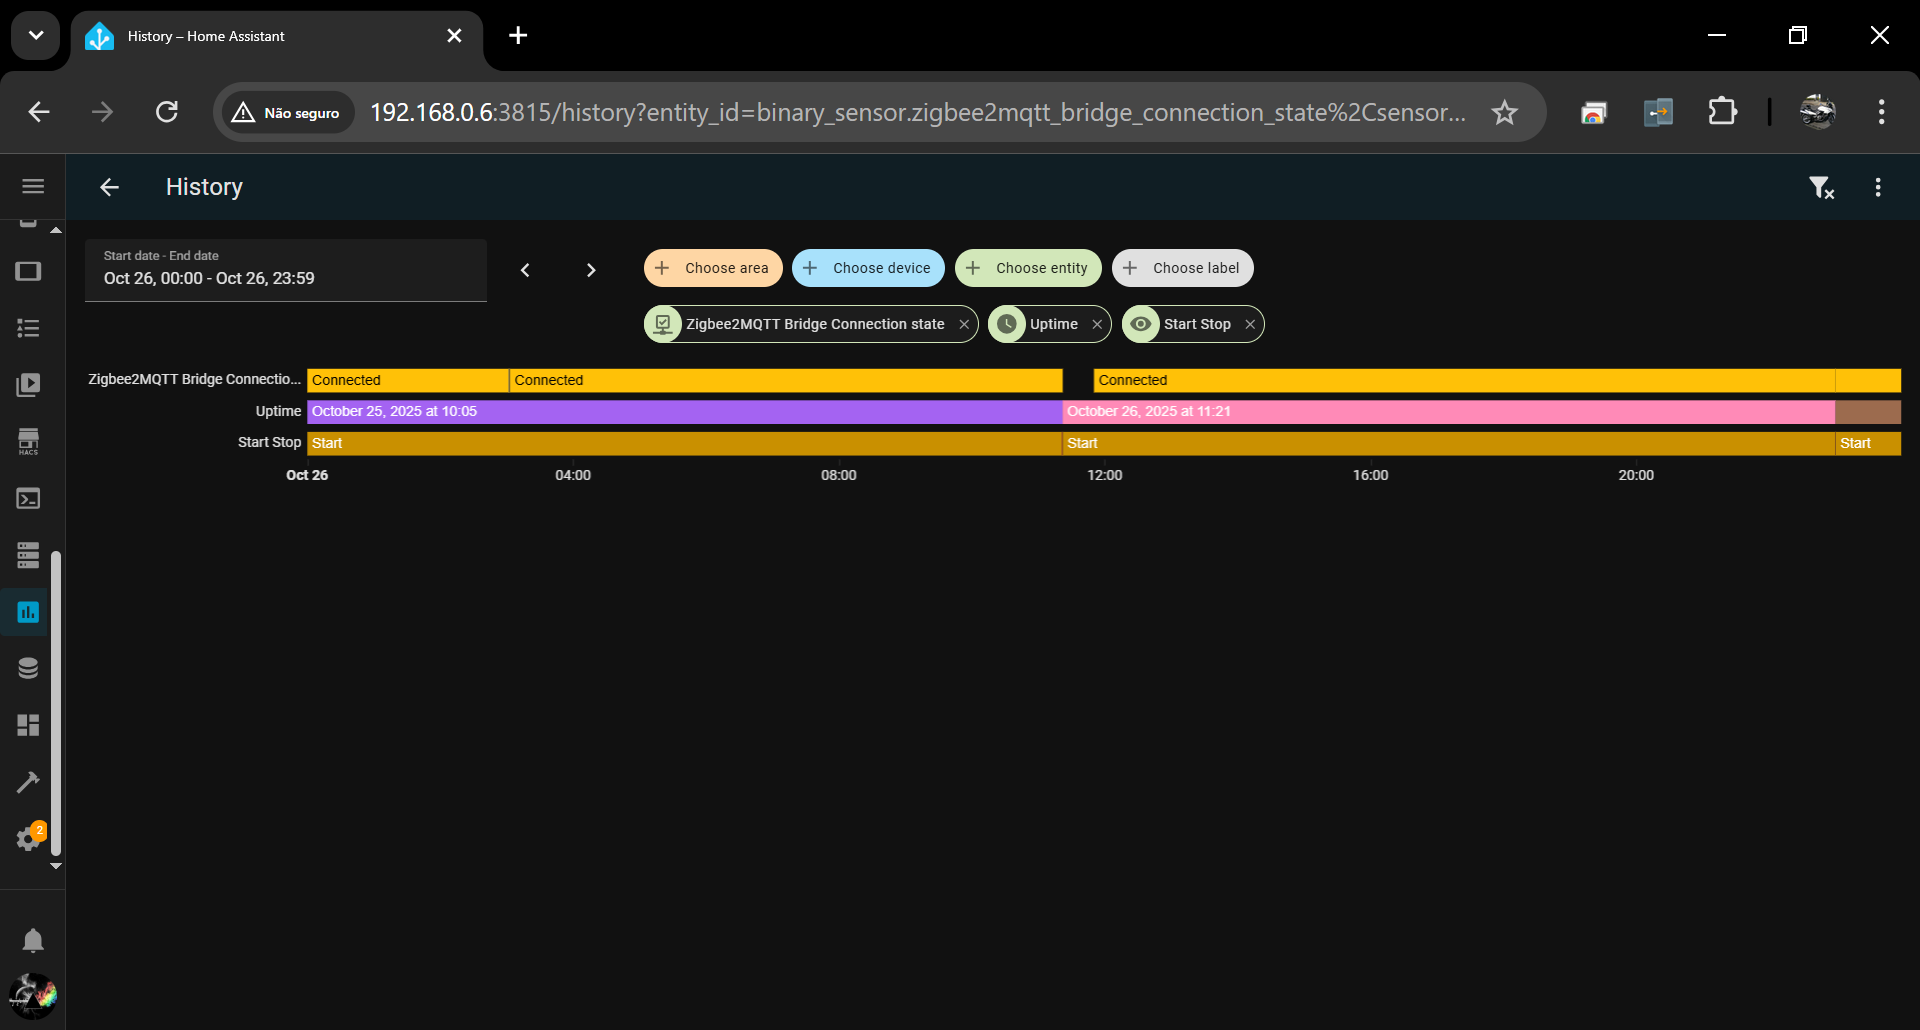Open the HACS sidebar icon
This screenshot has width=1920, height=1030.
point(28,442)
